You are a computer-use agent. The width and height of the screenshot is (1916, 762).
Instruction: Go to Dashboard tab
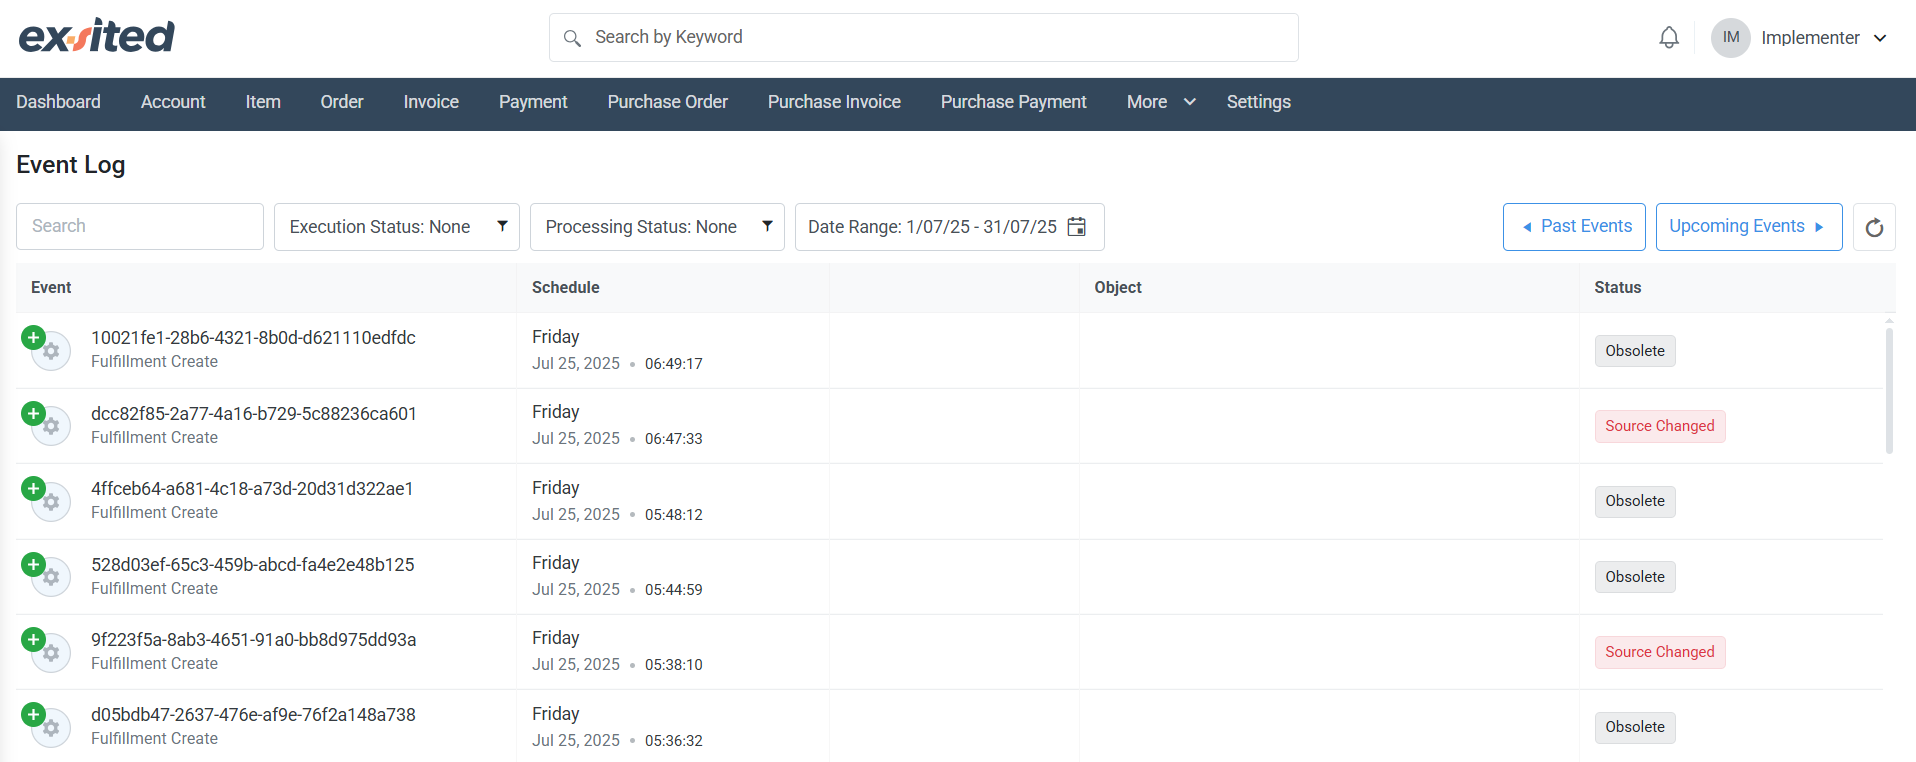[x=58, y=102]
